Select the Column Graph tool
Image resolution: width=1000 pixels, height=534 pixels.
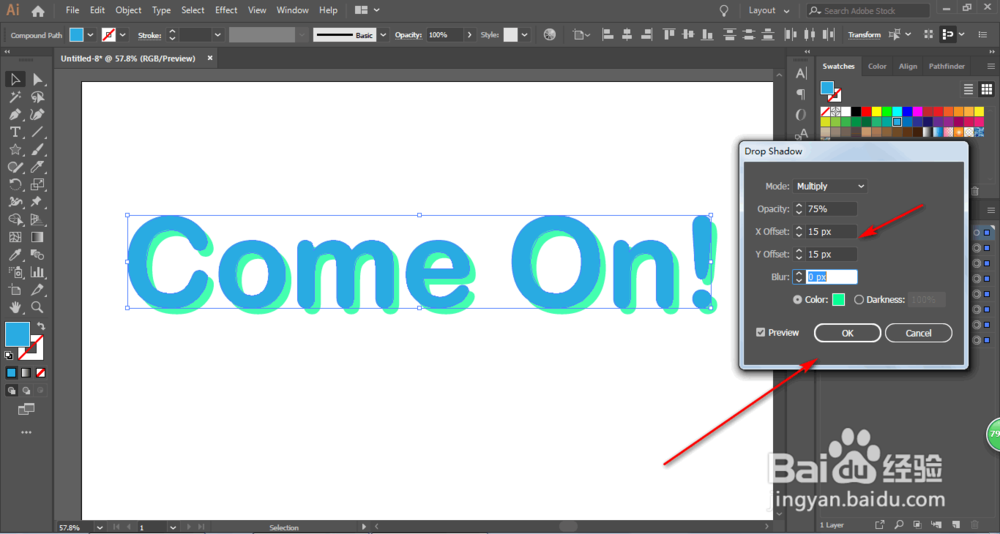pos(38,272)
